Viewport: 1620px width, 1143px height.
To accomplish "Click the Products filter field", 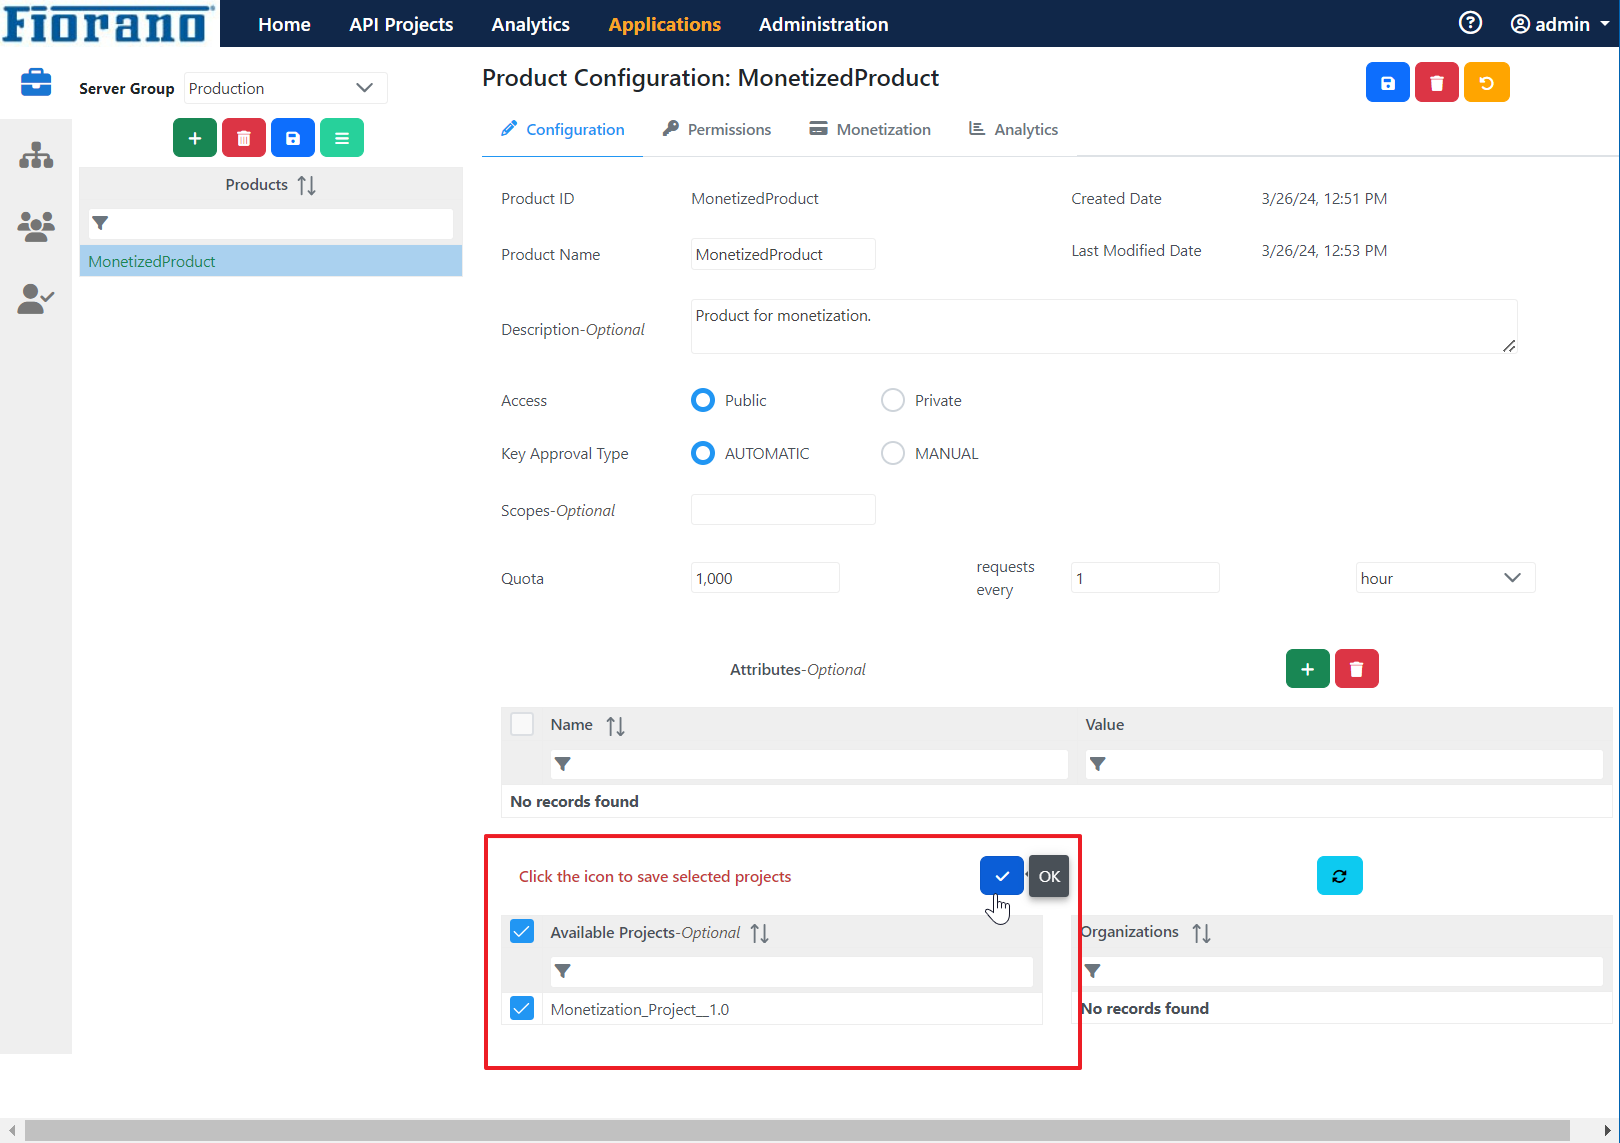I will tap(271, 224).
